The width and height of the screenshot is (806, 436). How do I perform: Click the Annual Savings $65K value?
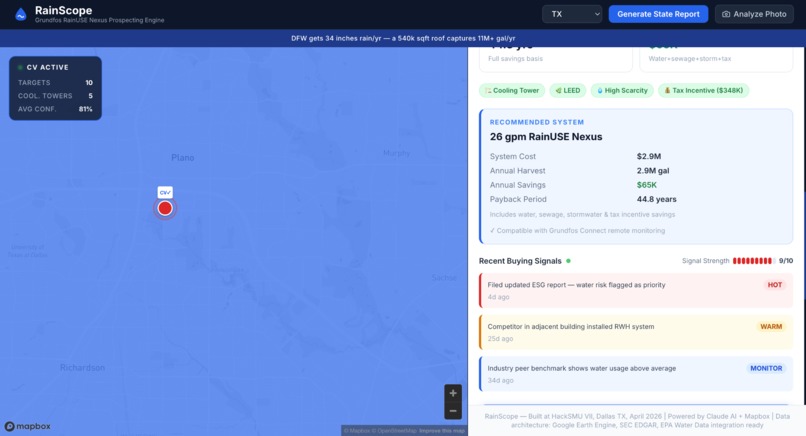click(x=647, y=185)
